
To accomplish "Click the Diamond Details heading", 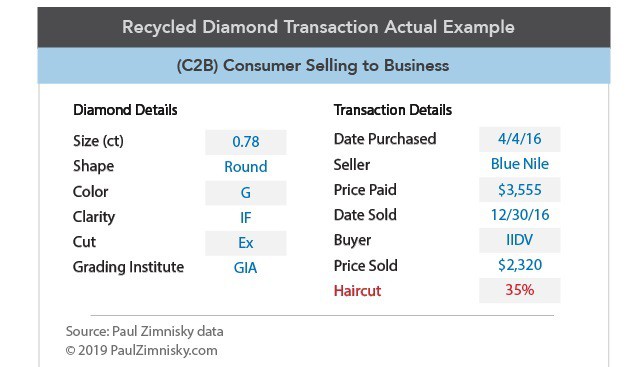I will 125,110.
